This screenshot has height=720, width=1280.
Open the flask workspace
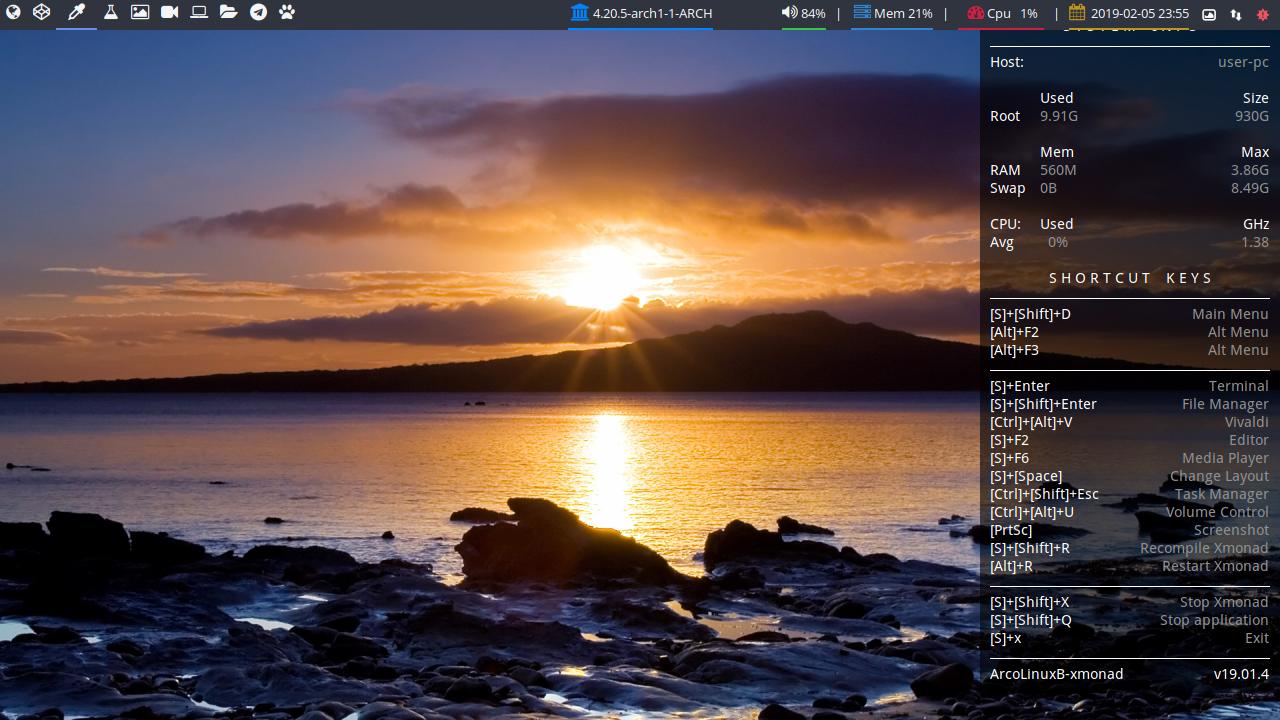coord(110,13)
